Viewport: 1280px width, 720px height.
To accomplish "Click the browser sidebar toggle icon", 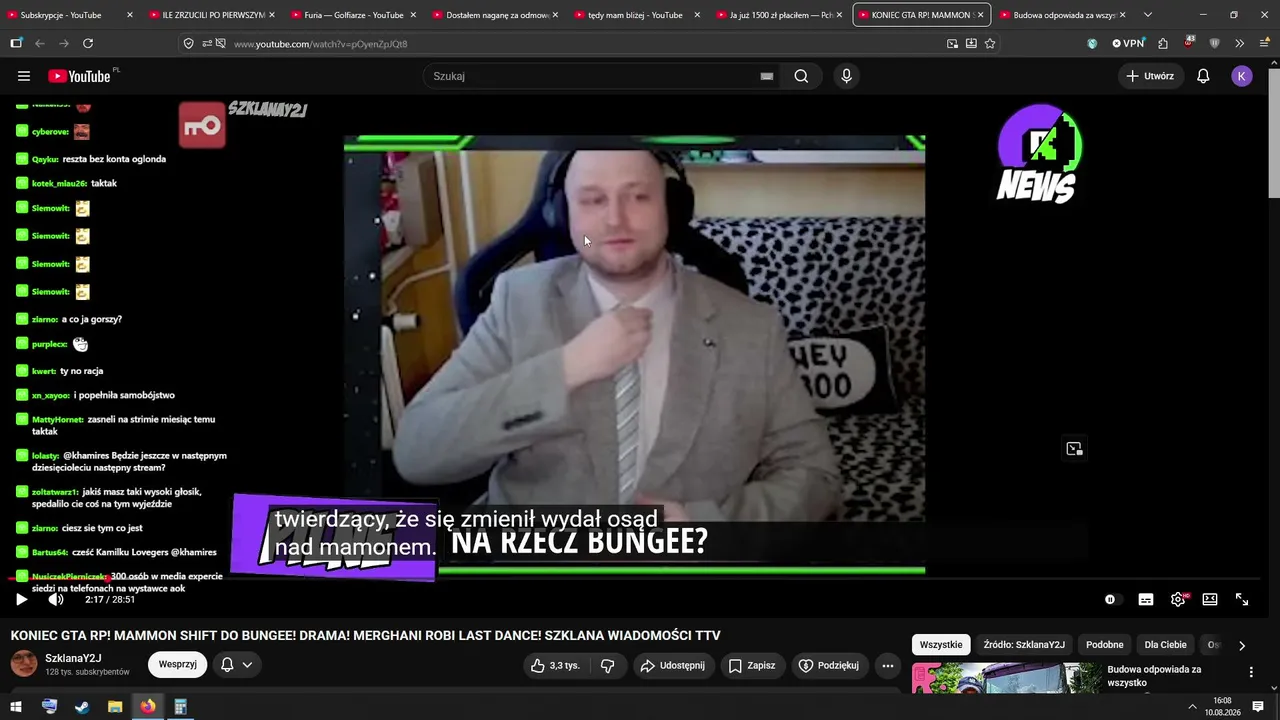I will point(16,43).
